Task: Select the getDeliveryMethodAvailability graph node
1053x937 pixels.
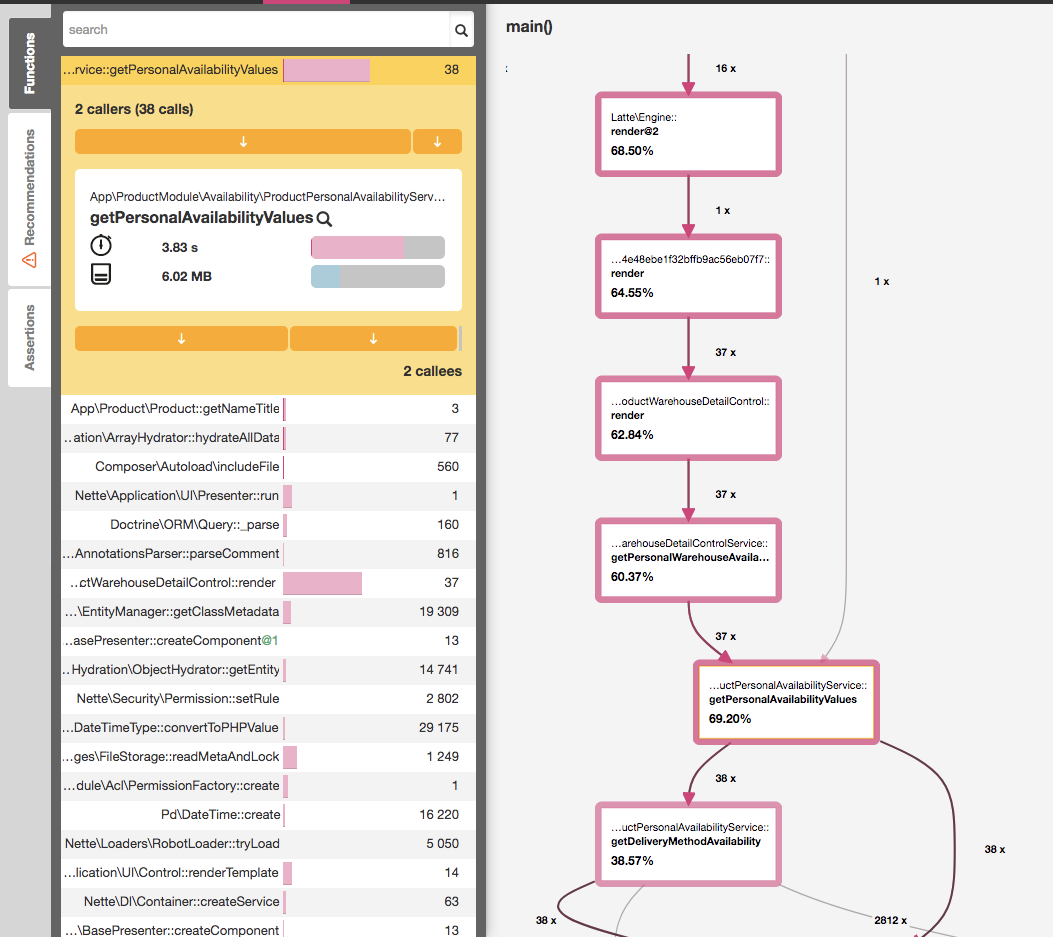Action: pos(688,844)
